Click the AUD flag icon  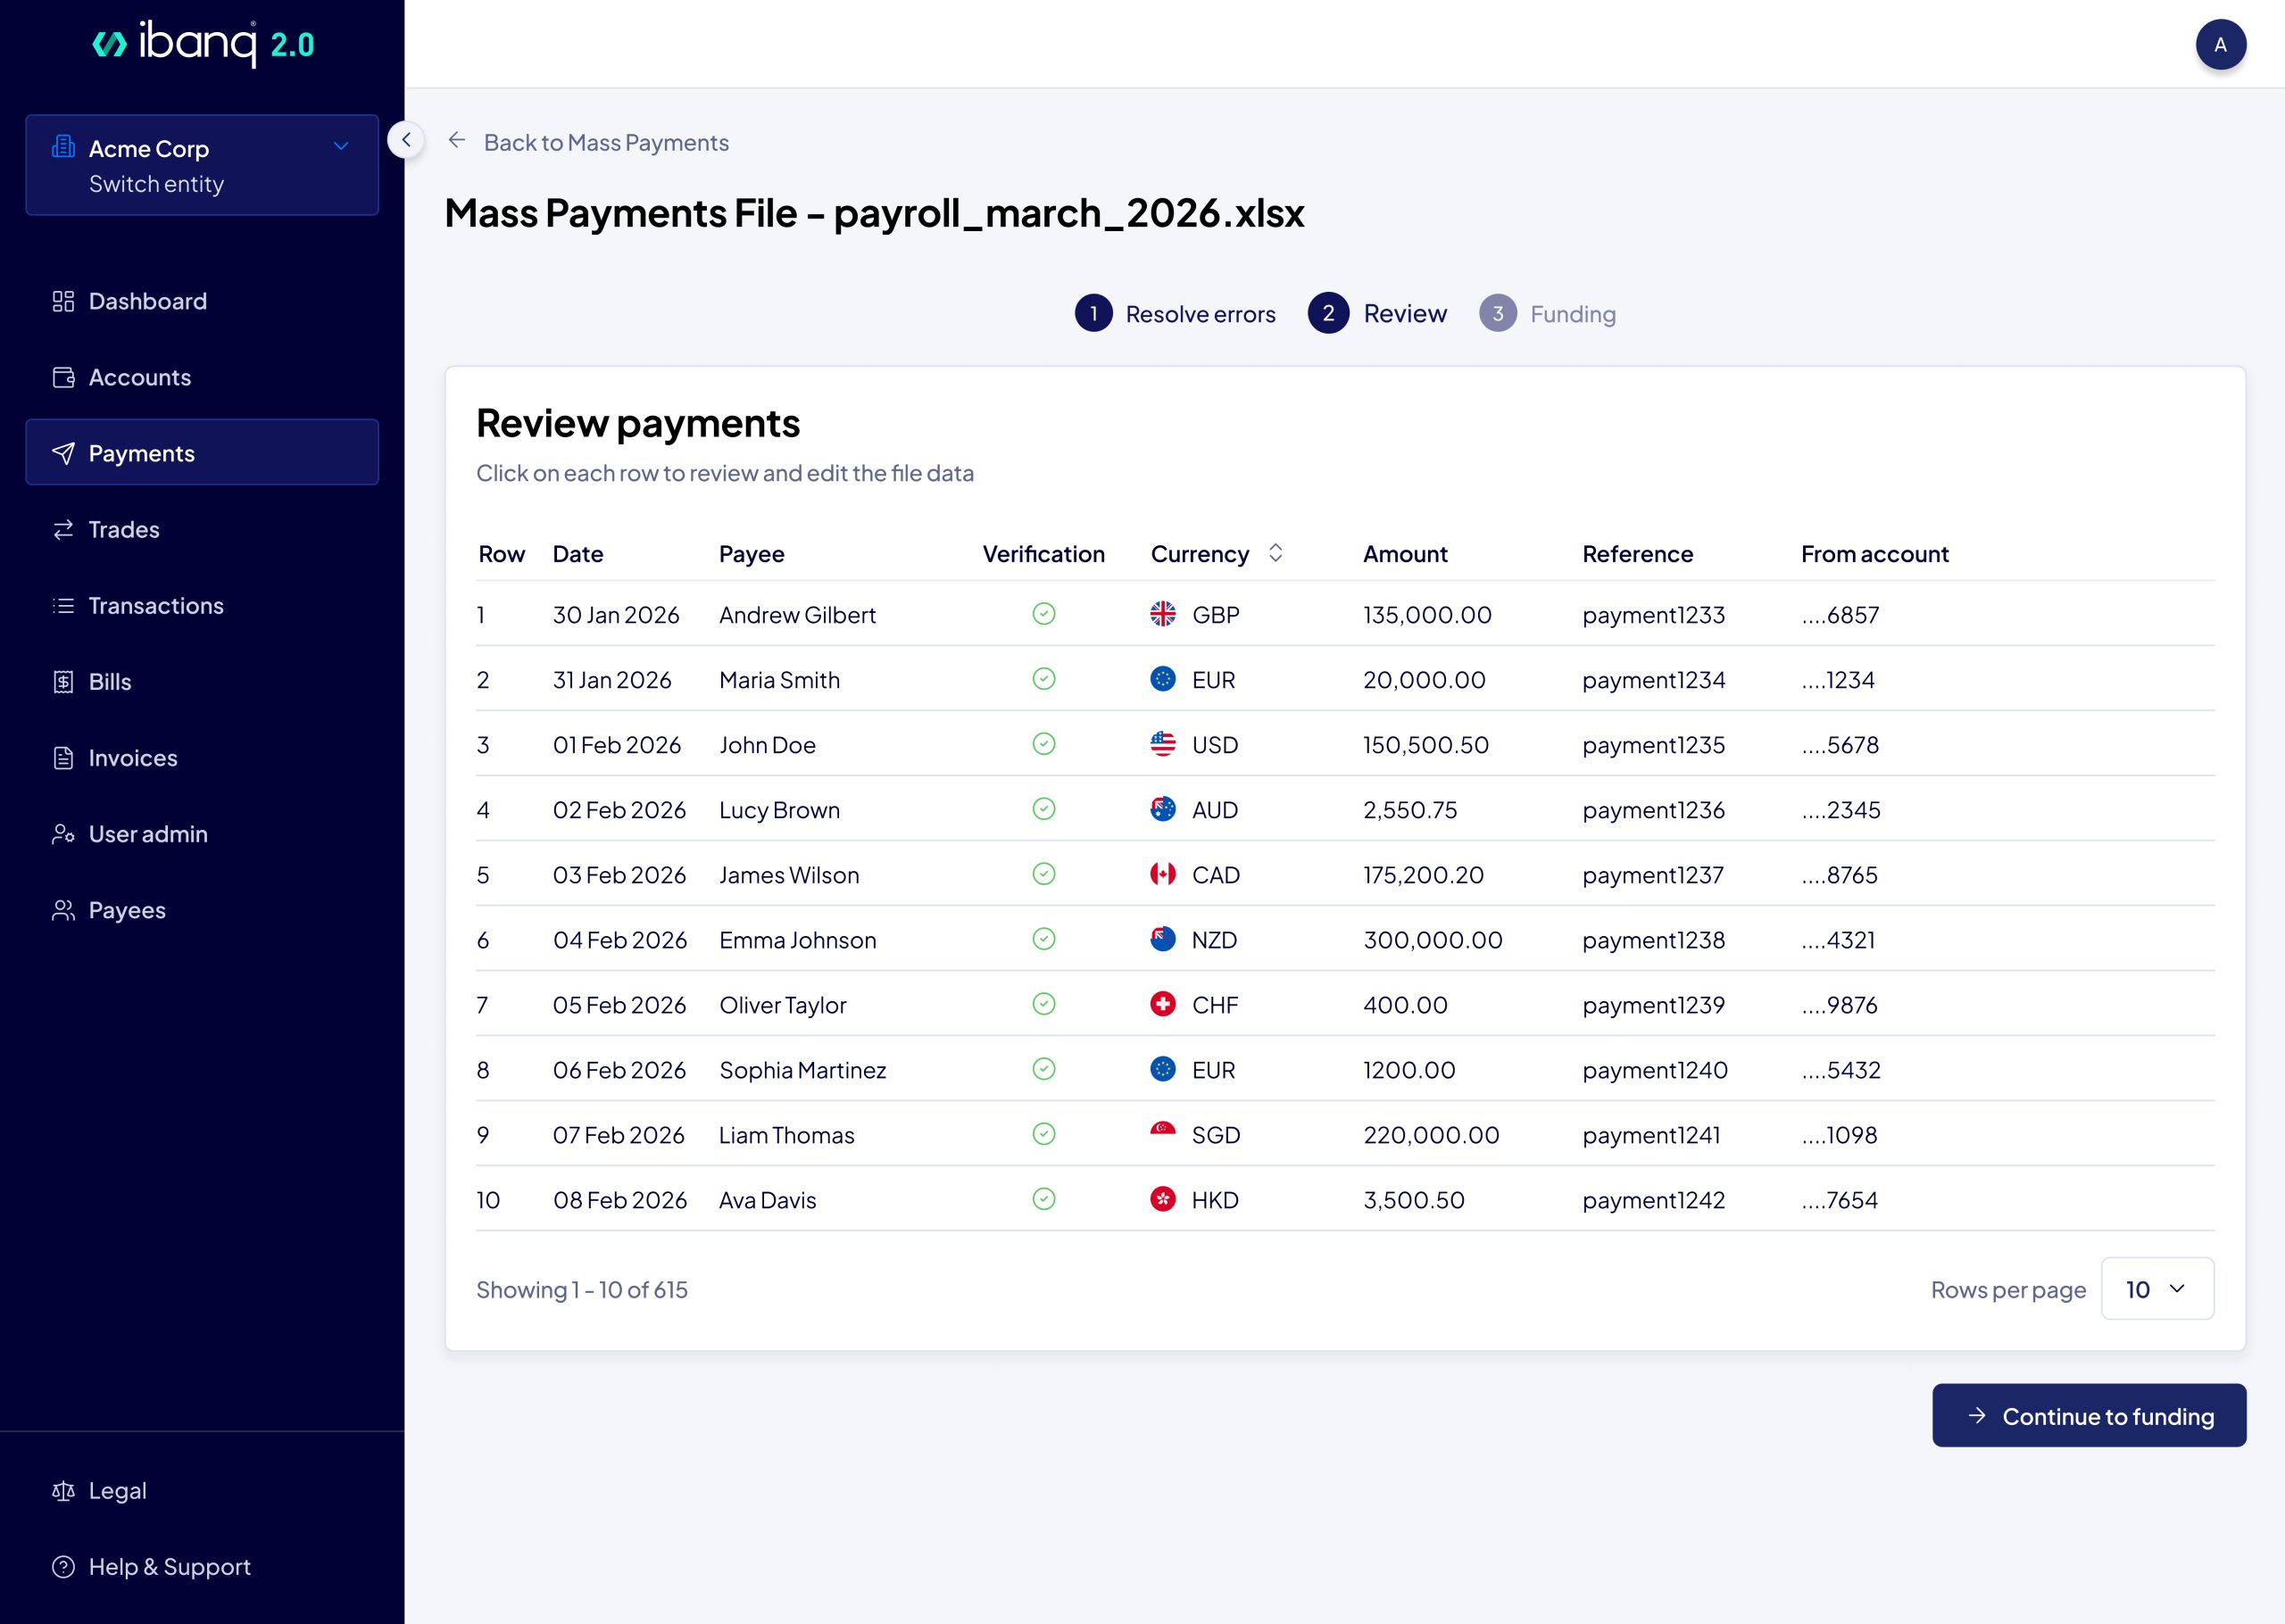pos(1162,809)
